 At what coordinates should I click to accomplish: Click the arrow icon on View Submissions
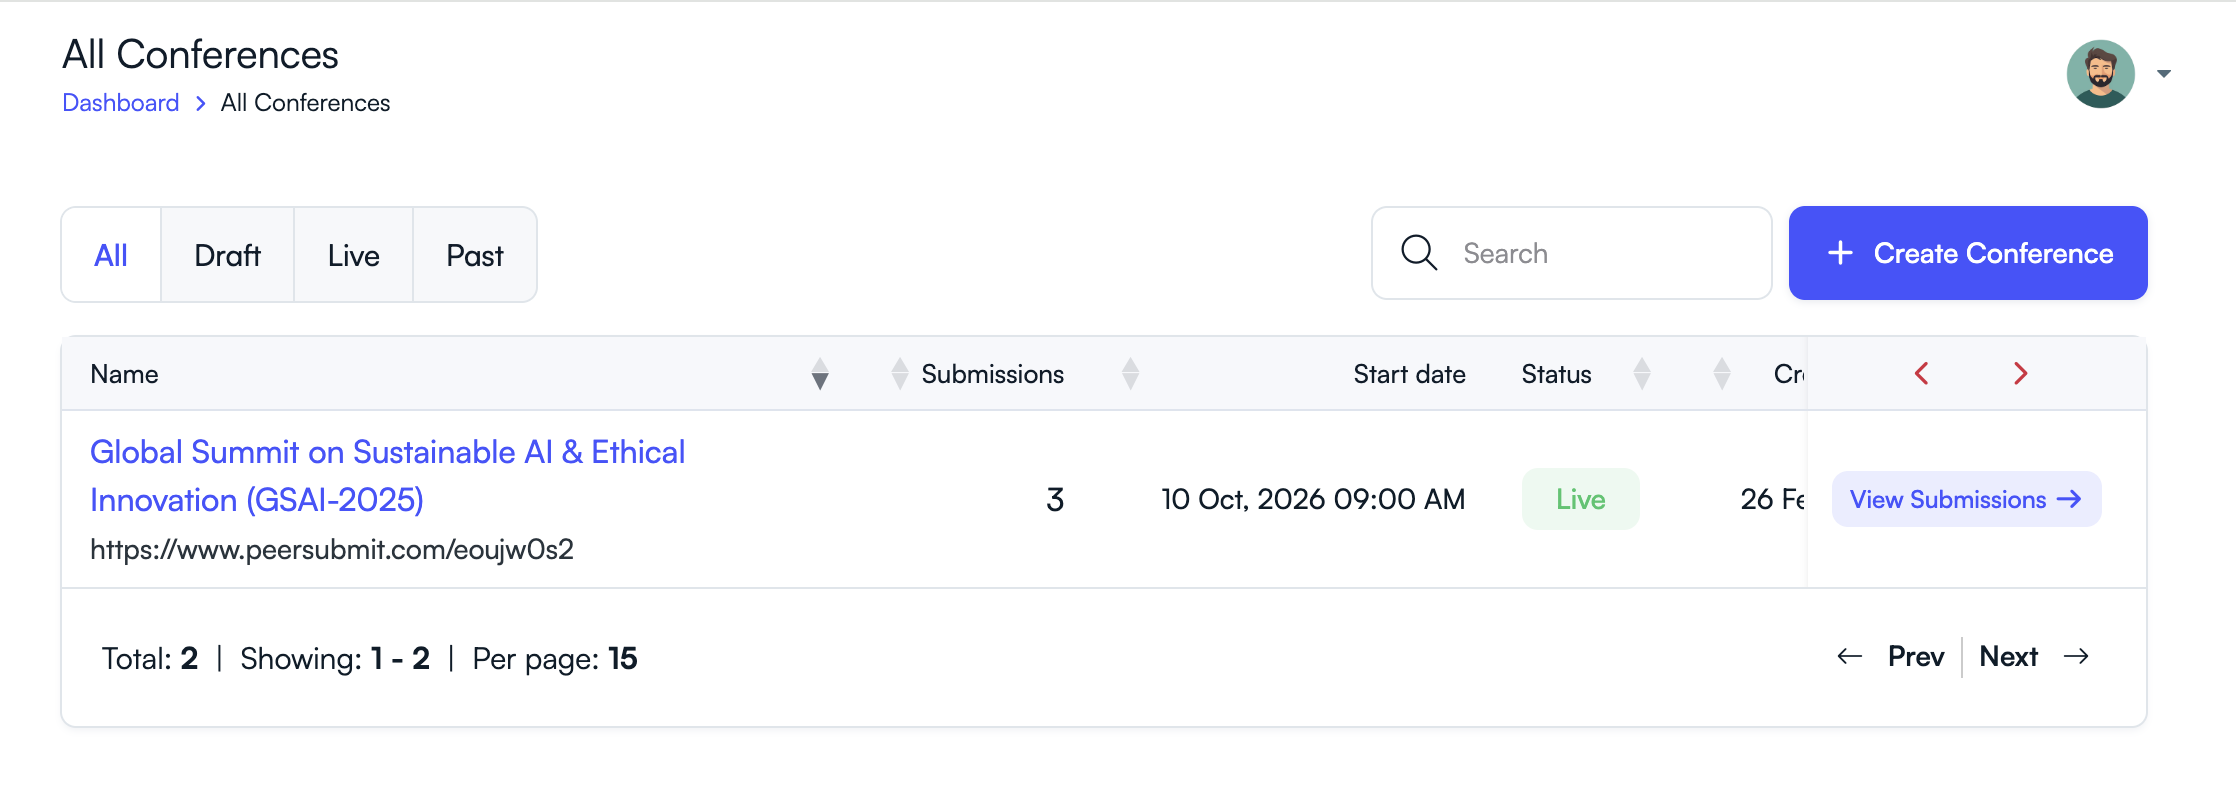coord(2064,499)
